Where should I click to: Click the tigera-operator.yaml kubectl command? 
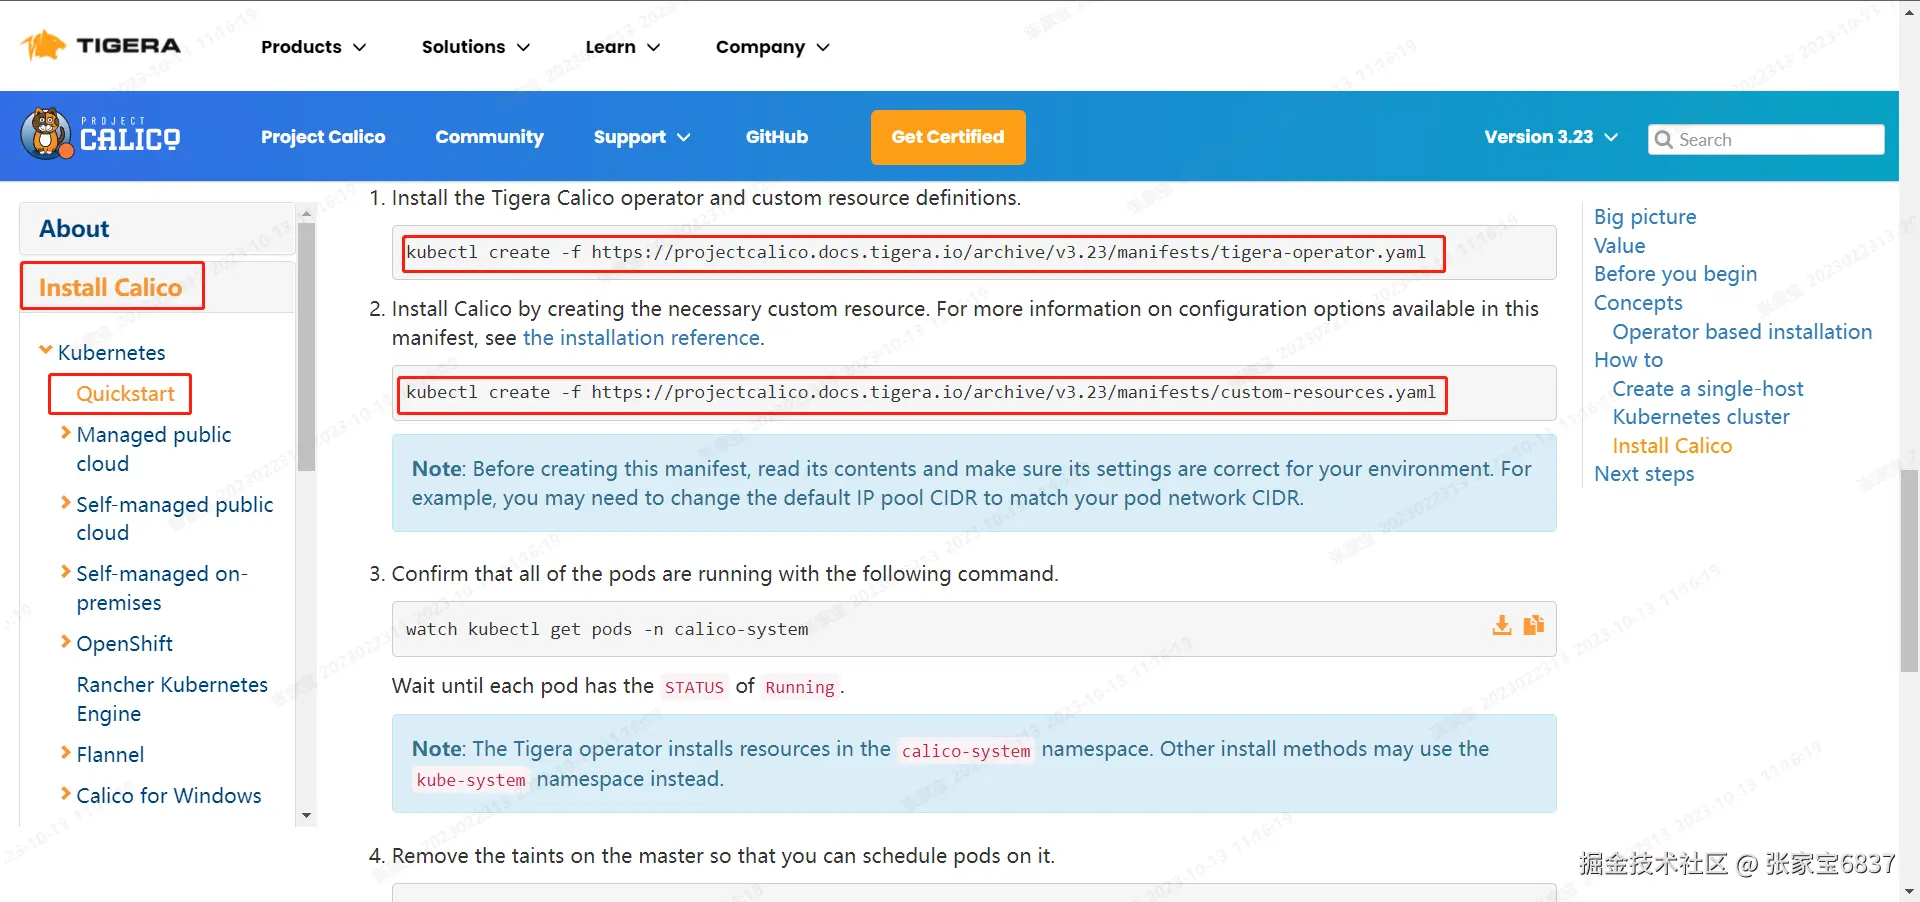[916, 253]
